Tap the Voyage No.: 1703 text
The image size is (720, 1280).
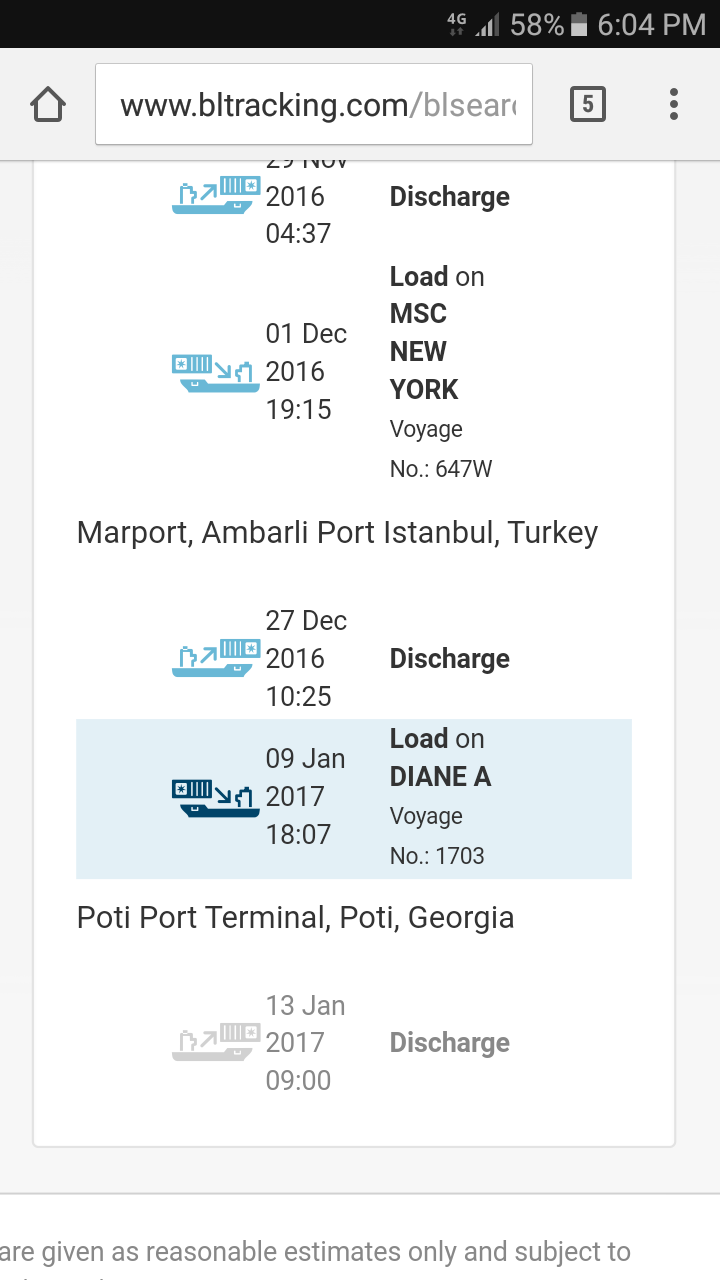point(436,836)
